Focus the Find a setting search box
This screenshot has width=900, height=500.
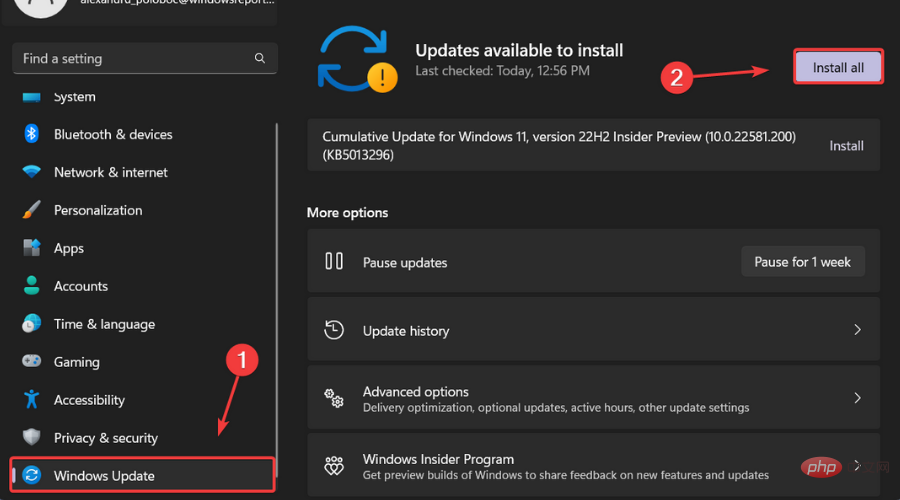click(x=130, y=59)
